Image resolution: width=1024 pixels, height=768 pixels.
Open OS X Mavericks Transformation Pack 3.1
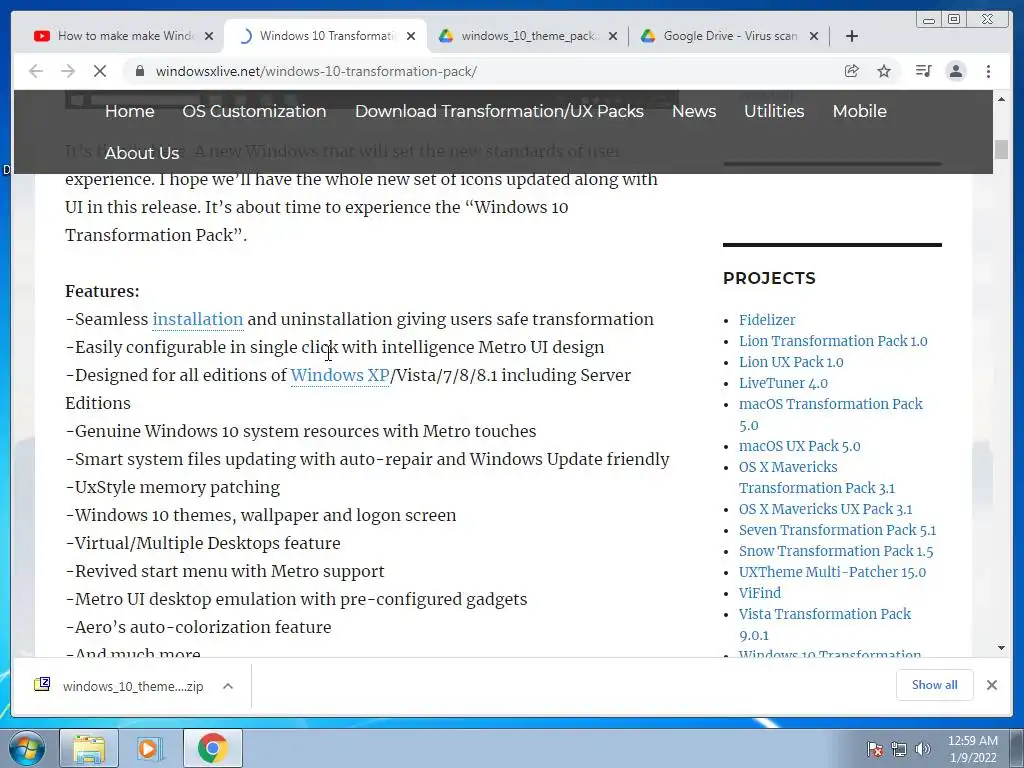pos(816,477)
